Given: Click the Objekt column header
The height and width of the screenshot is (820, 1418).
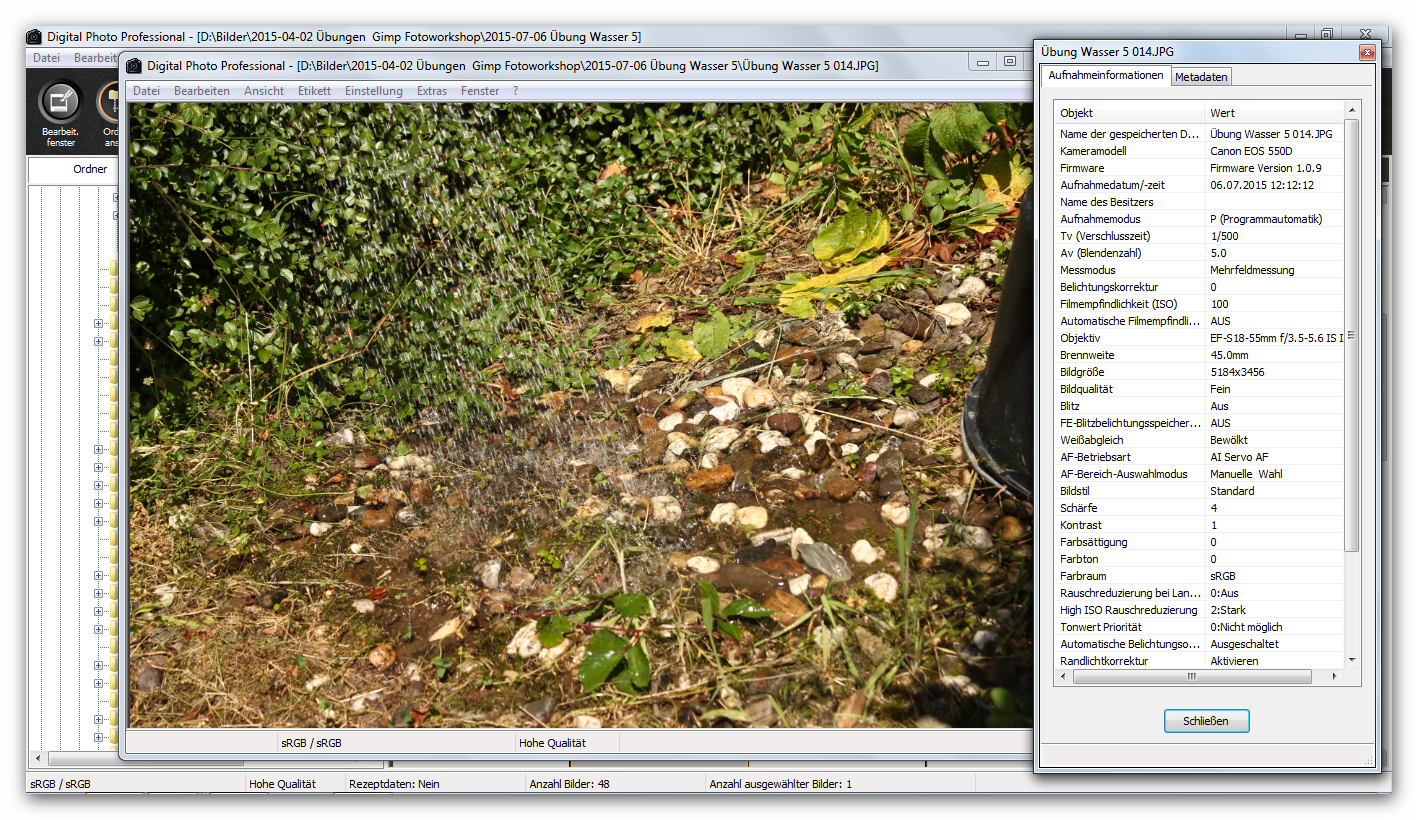Looking at the screenshot, I should click(1129, 113).
